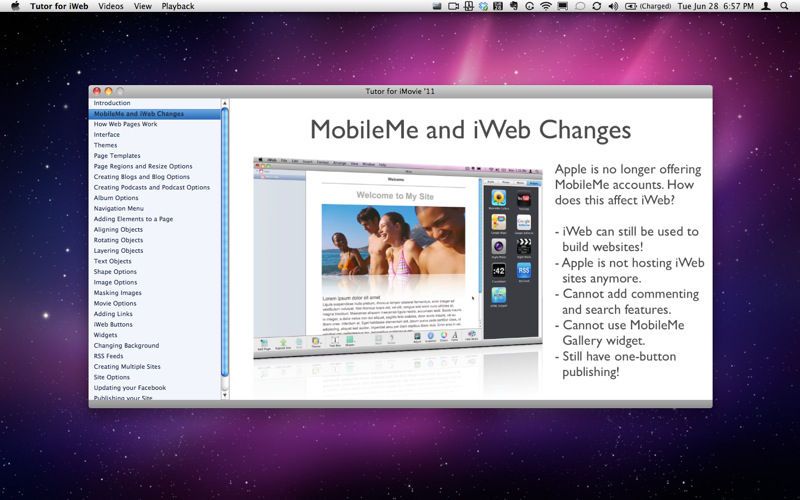
Task: Select the Adding Links lesson
Action: pos(155,314)
